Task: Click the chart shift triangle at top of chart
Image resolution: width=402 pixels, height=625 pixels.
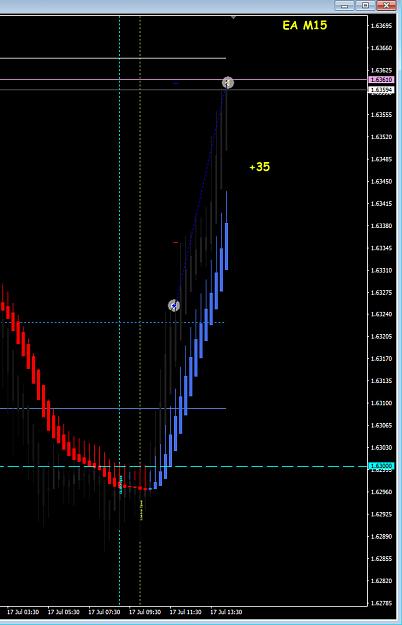Action: [x=233, y=18]
